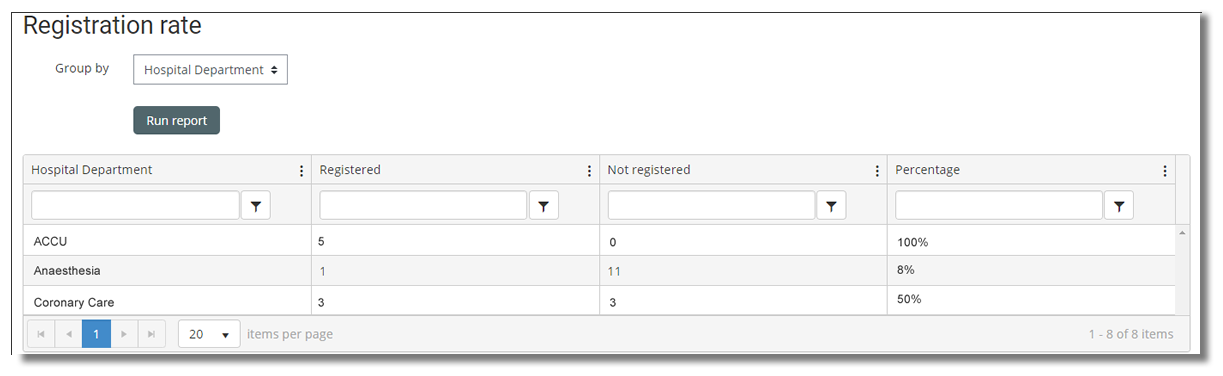The width and height of the screenshot is (1223, 376).
Task: Select page 1 in pager
Action: (x=96, y=334)
